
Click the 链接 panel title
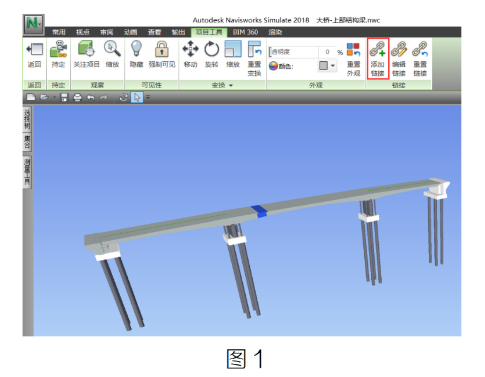[x=399, y=85]
